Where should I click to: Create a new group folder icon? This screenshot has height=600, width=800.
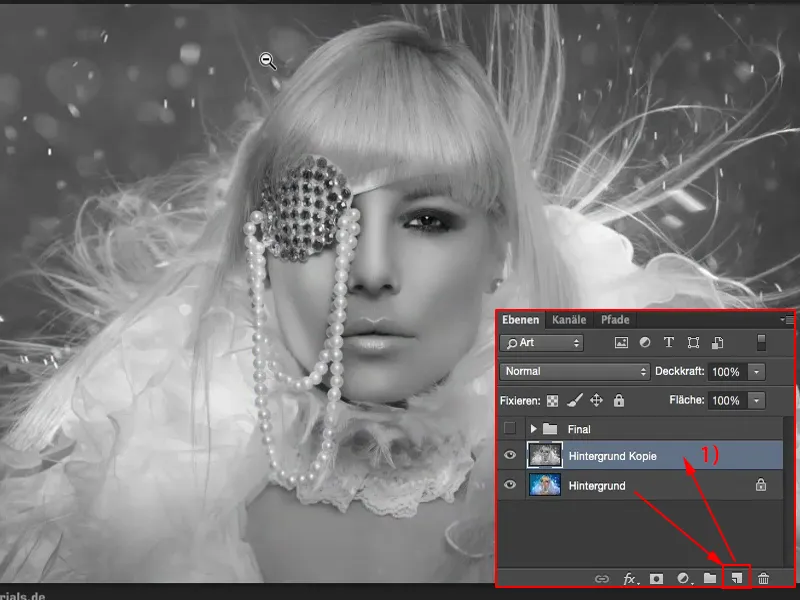click(x=710, y=578)
